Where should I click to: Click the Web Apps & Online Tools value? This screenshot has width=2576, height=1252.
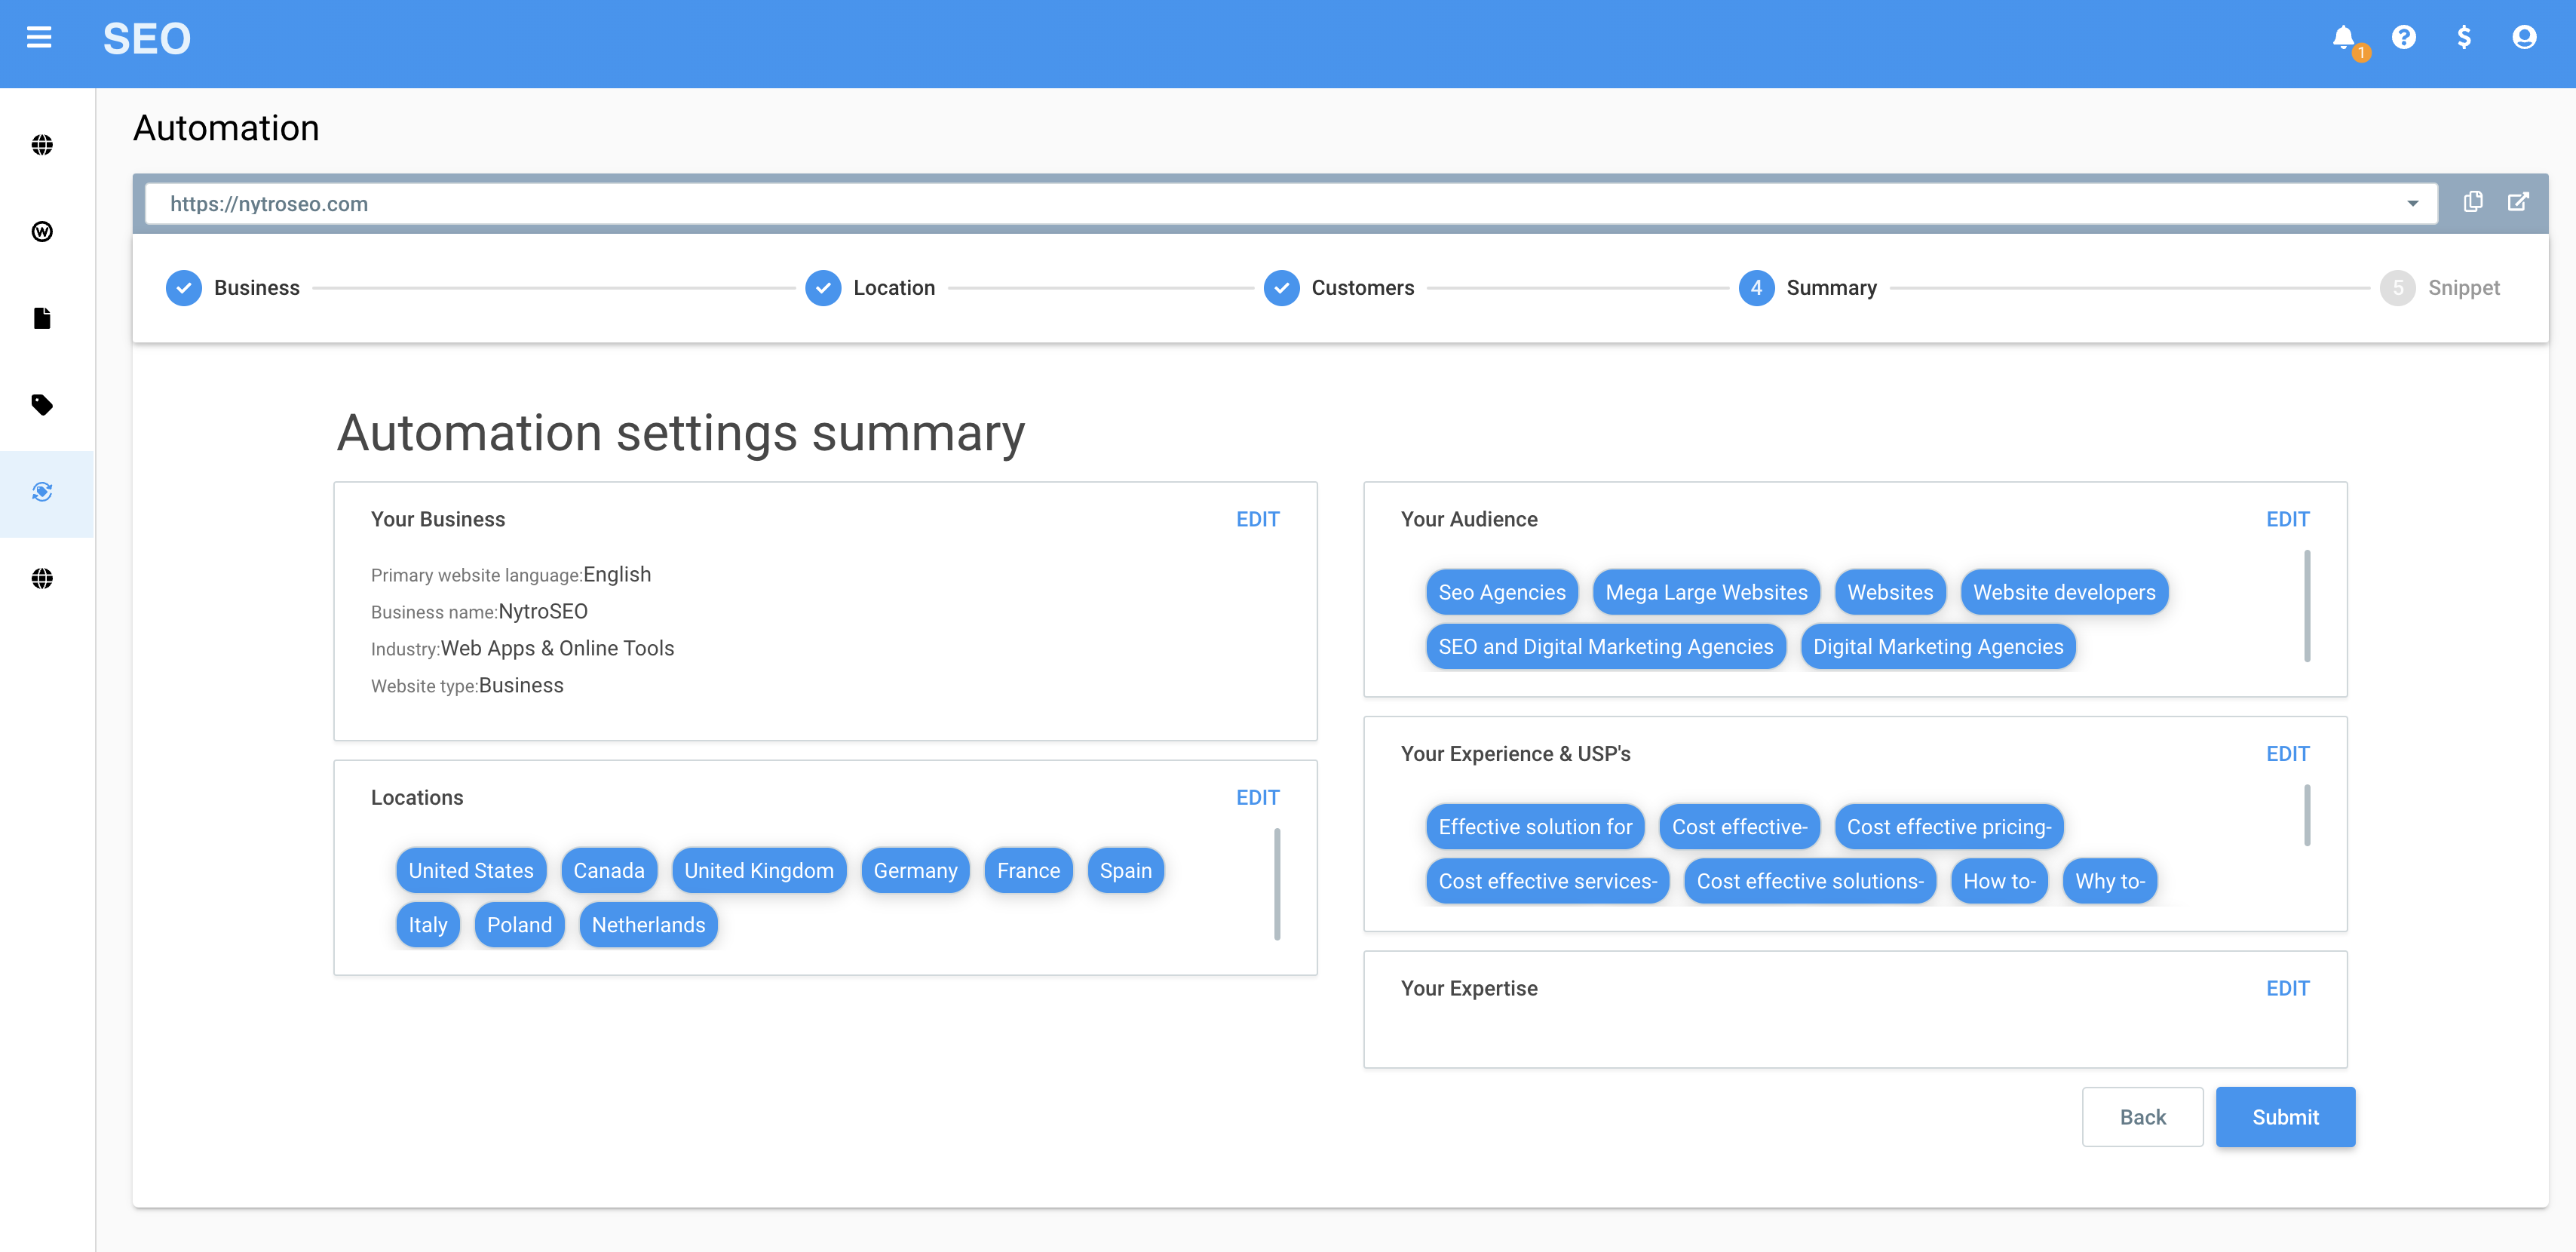click(558, 648)
